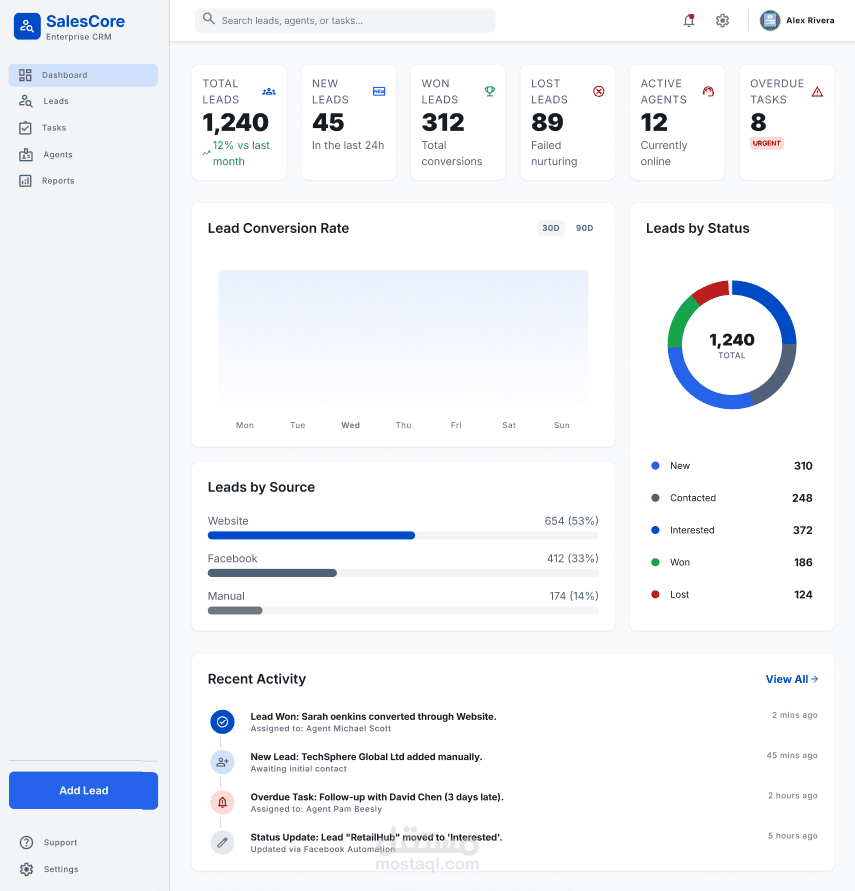Click the sidebar Settings gear icon
This screenshot has width=855, height=891.
26,869
